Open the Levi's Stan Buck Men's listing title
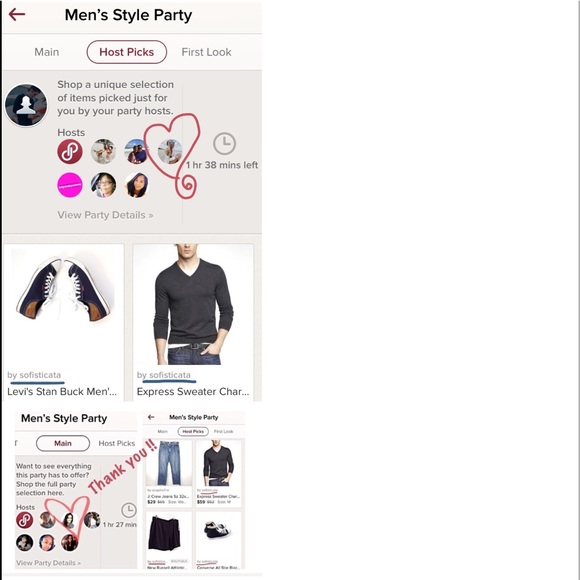 coord(62,392)
